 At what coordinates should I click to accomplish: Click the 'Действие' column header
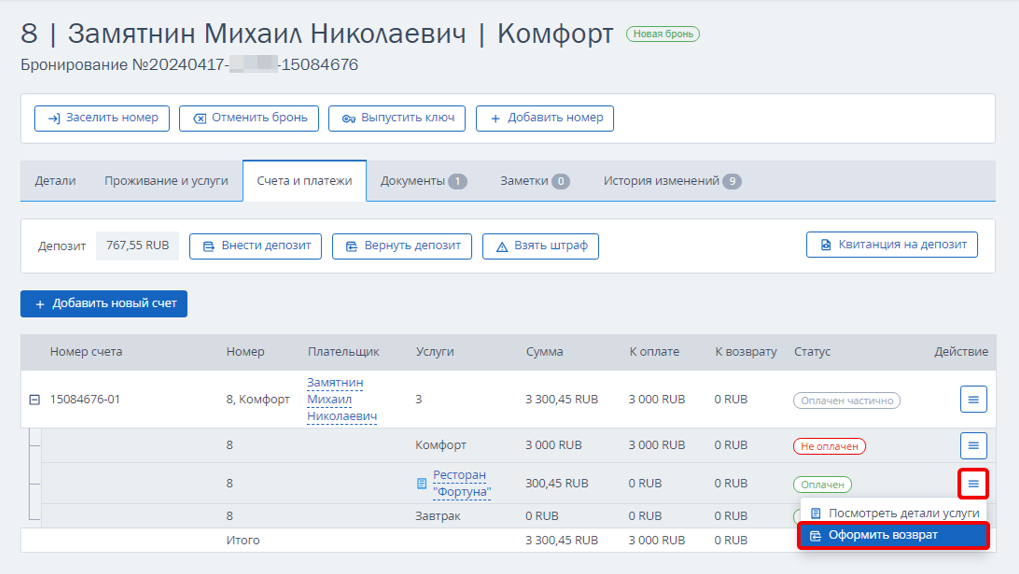961,352
